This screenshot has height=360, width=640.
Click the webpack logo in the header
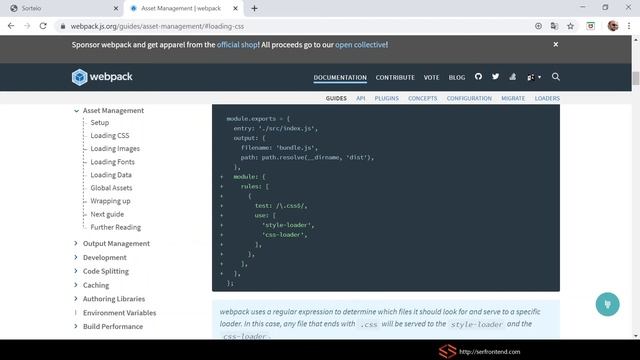102,77
